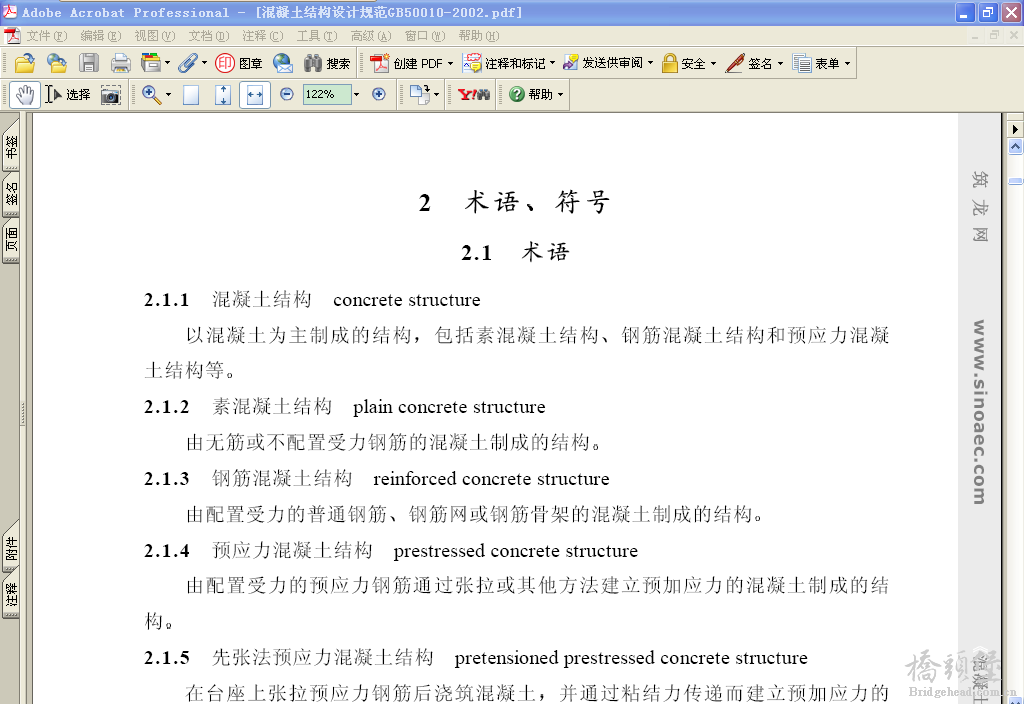The height and width of the screenshot is (704, 1024).
Task: Set Actual Size page view
Action: [x=191, y=95]
